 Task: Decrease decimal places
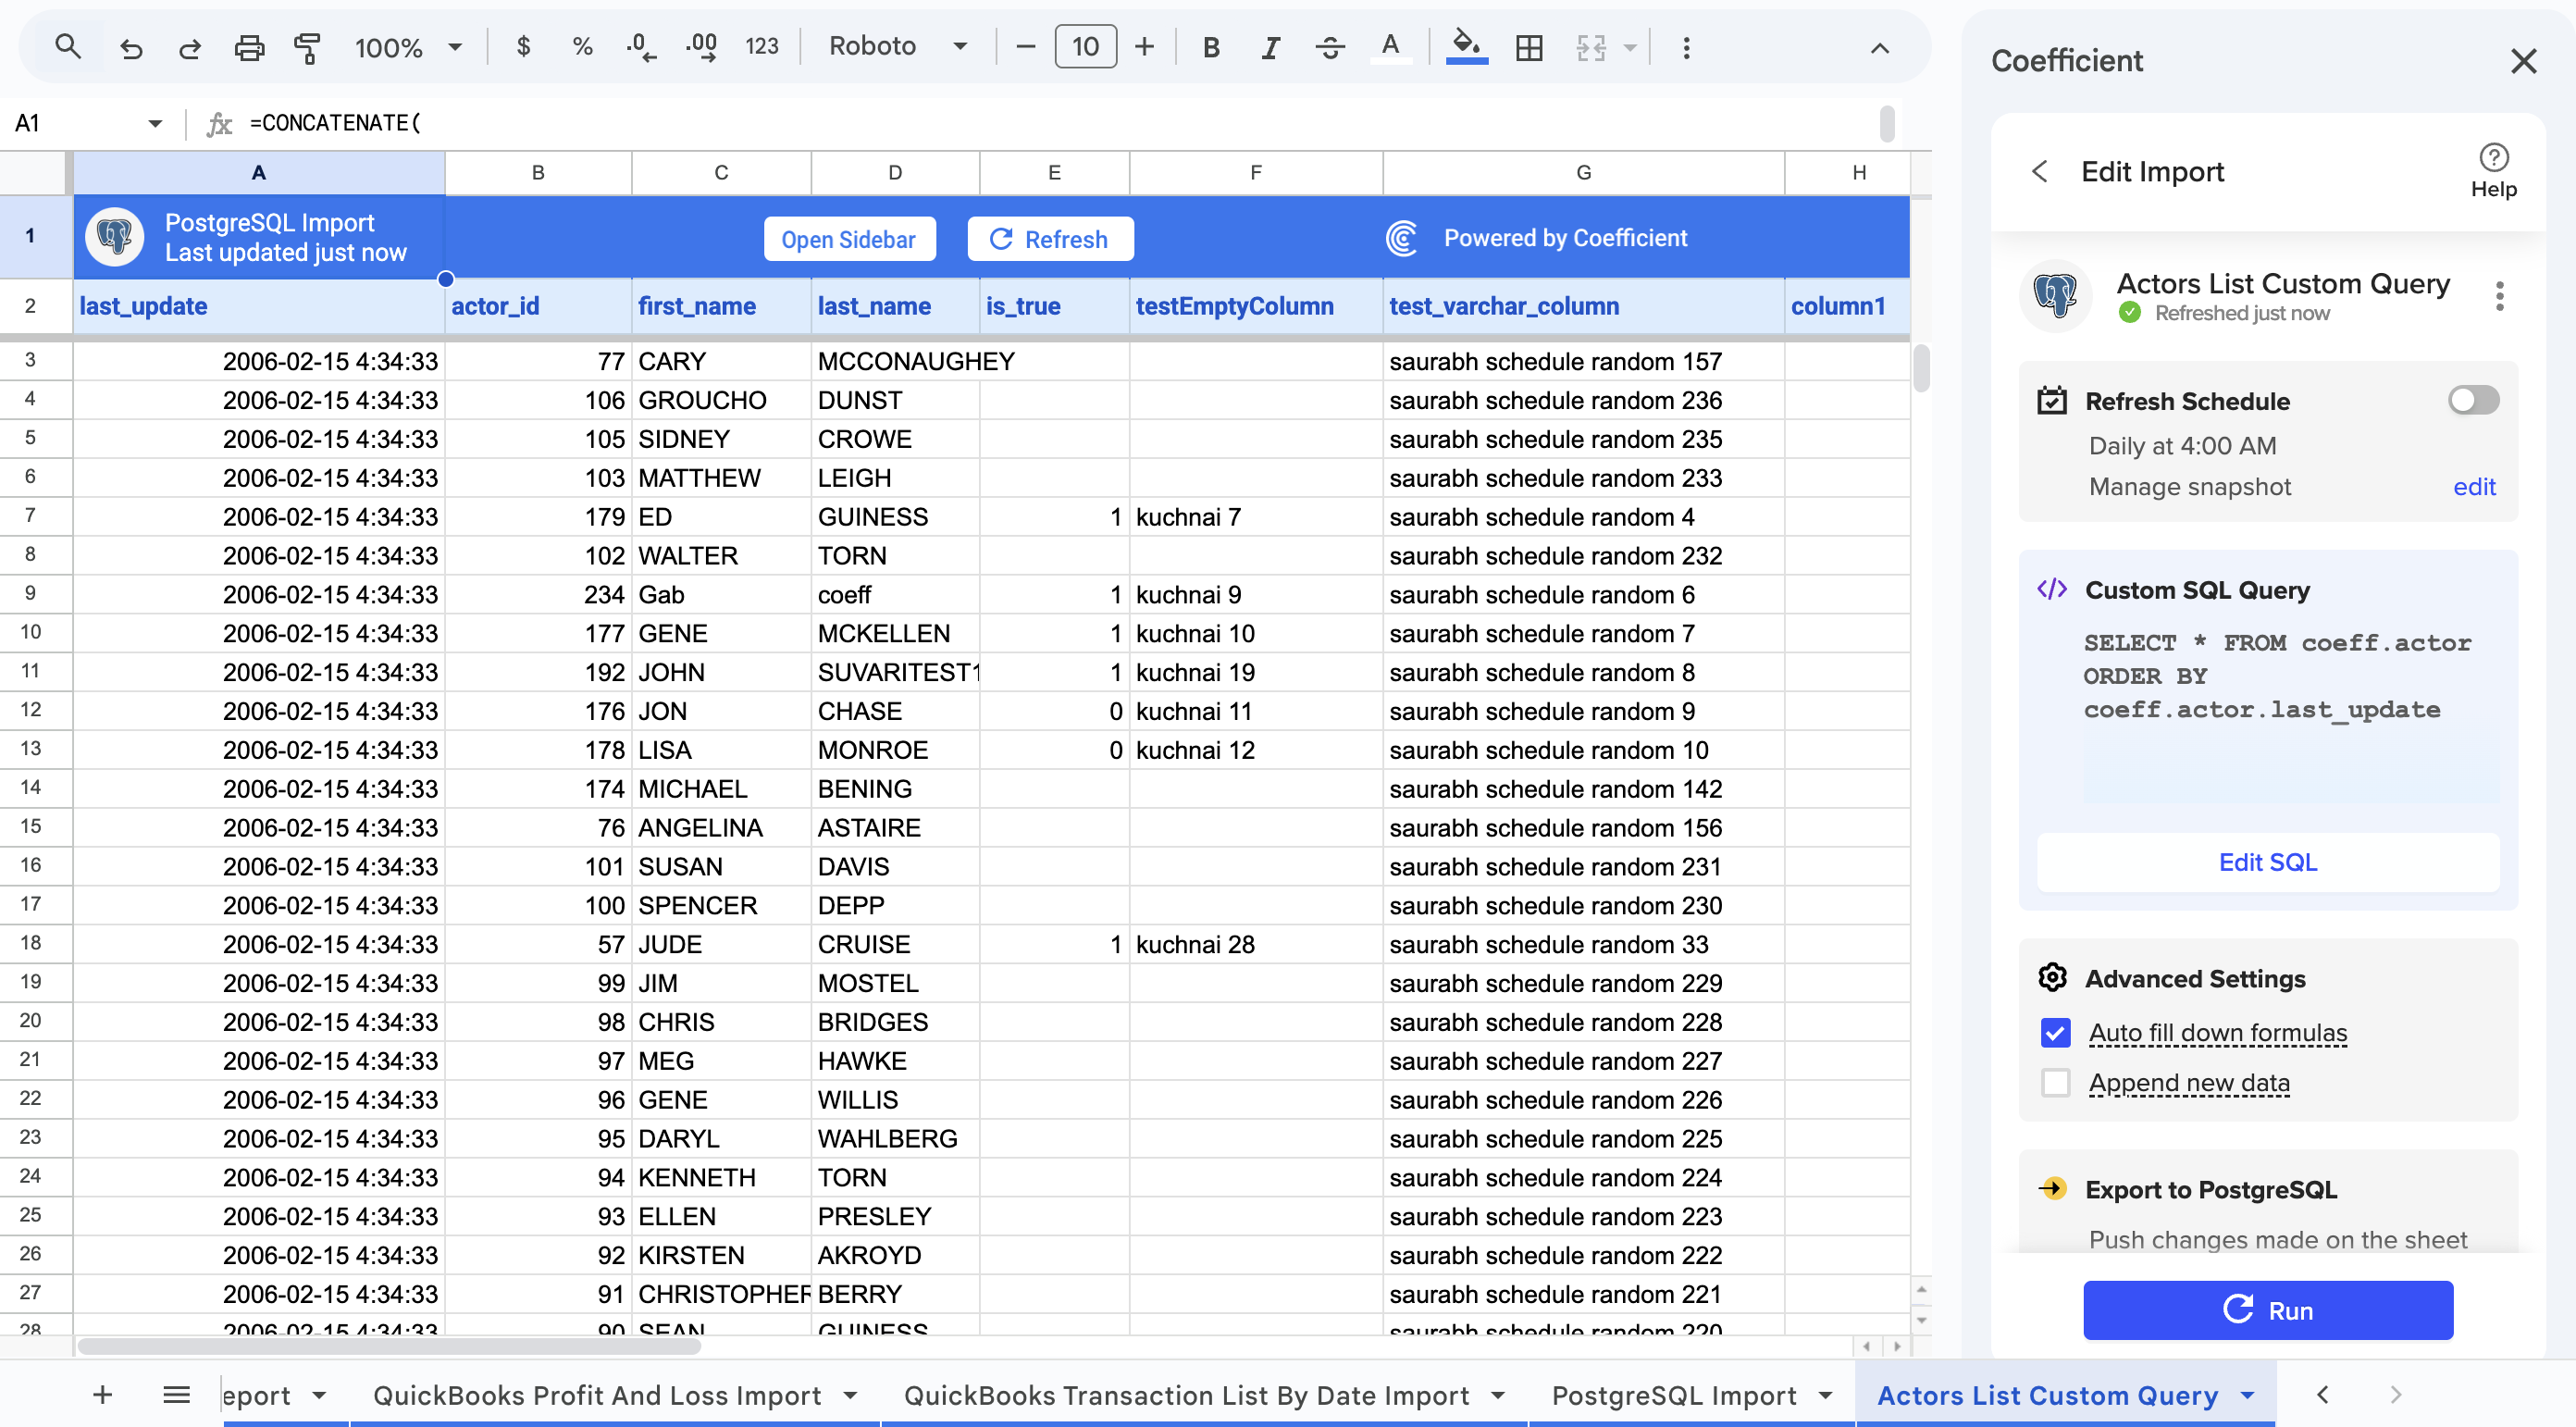[x=640, y=47]
